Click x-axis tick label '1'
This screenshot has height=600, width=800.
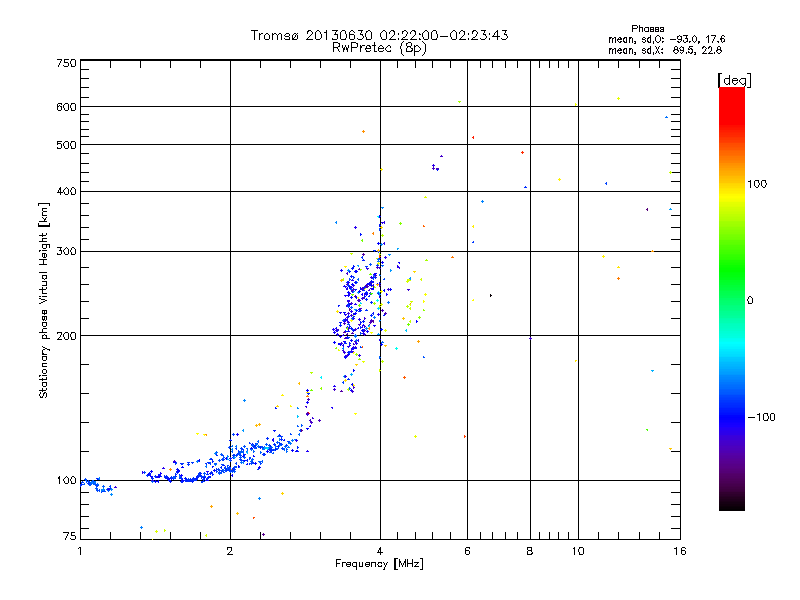click(80, 551)
